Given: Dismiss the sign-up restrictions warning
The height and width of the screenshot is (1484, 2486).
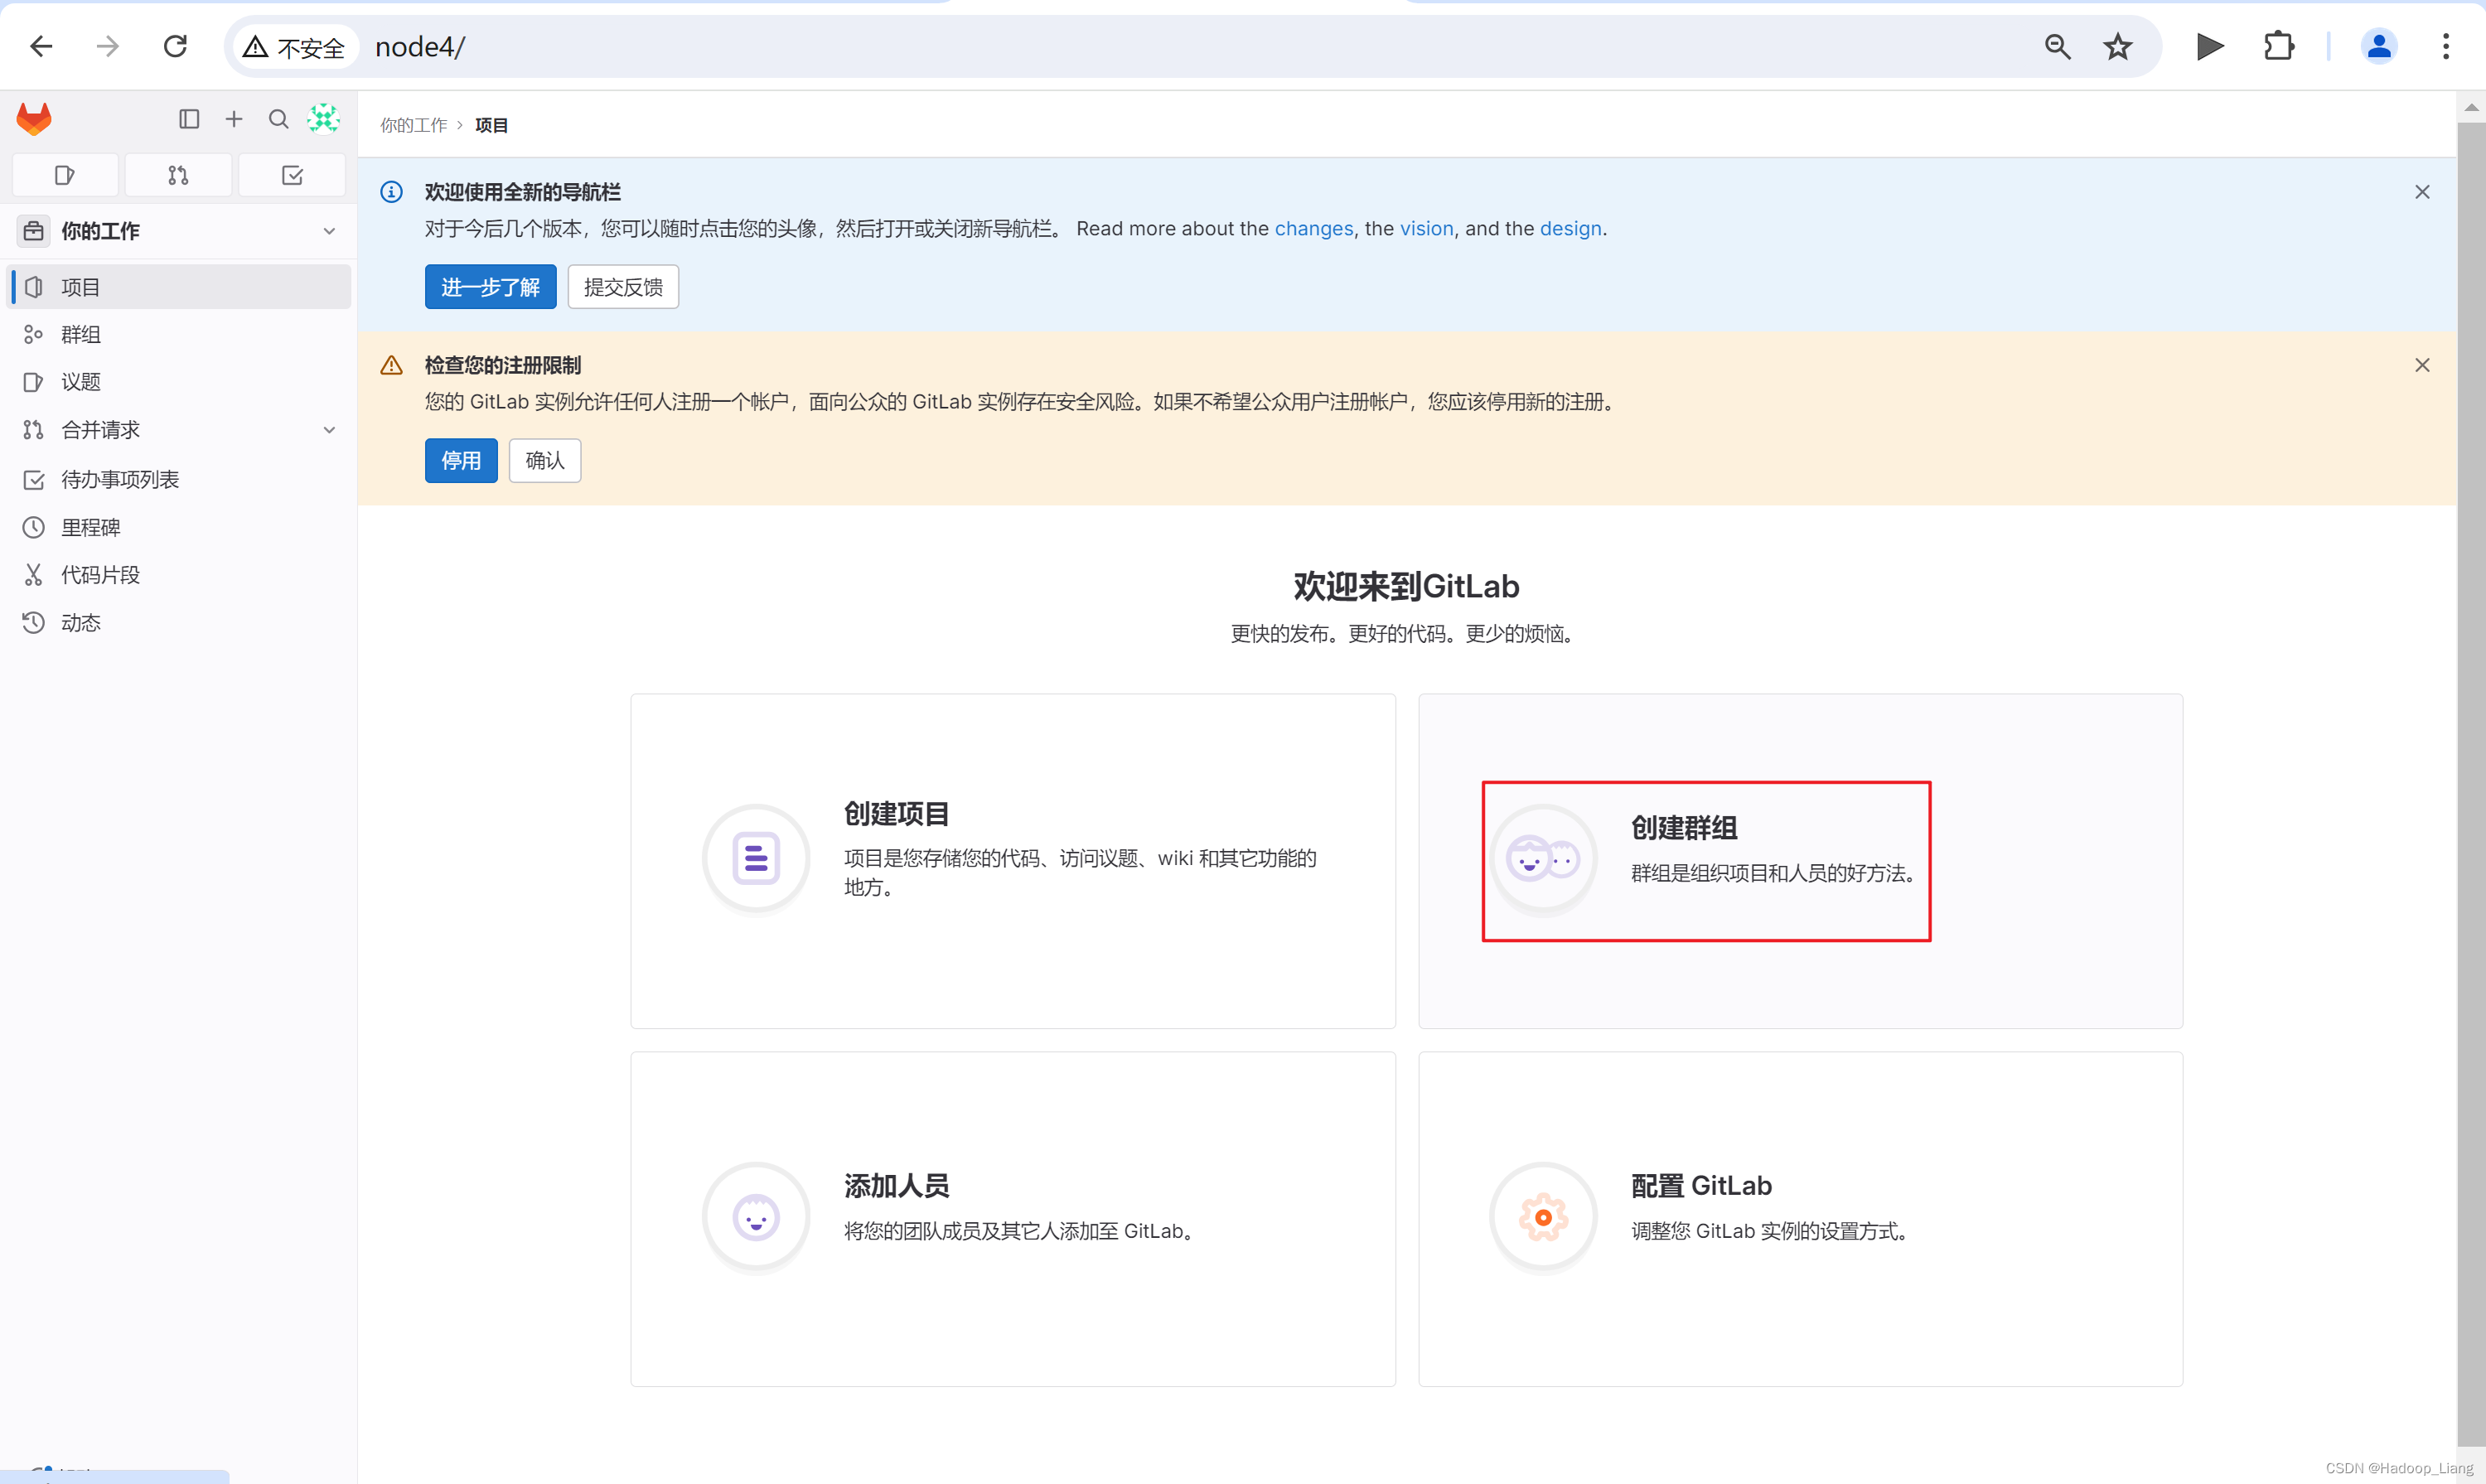Looking at the screenshot, I should [2421, 365].
